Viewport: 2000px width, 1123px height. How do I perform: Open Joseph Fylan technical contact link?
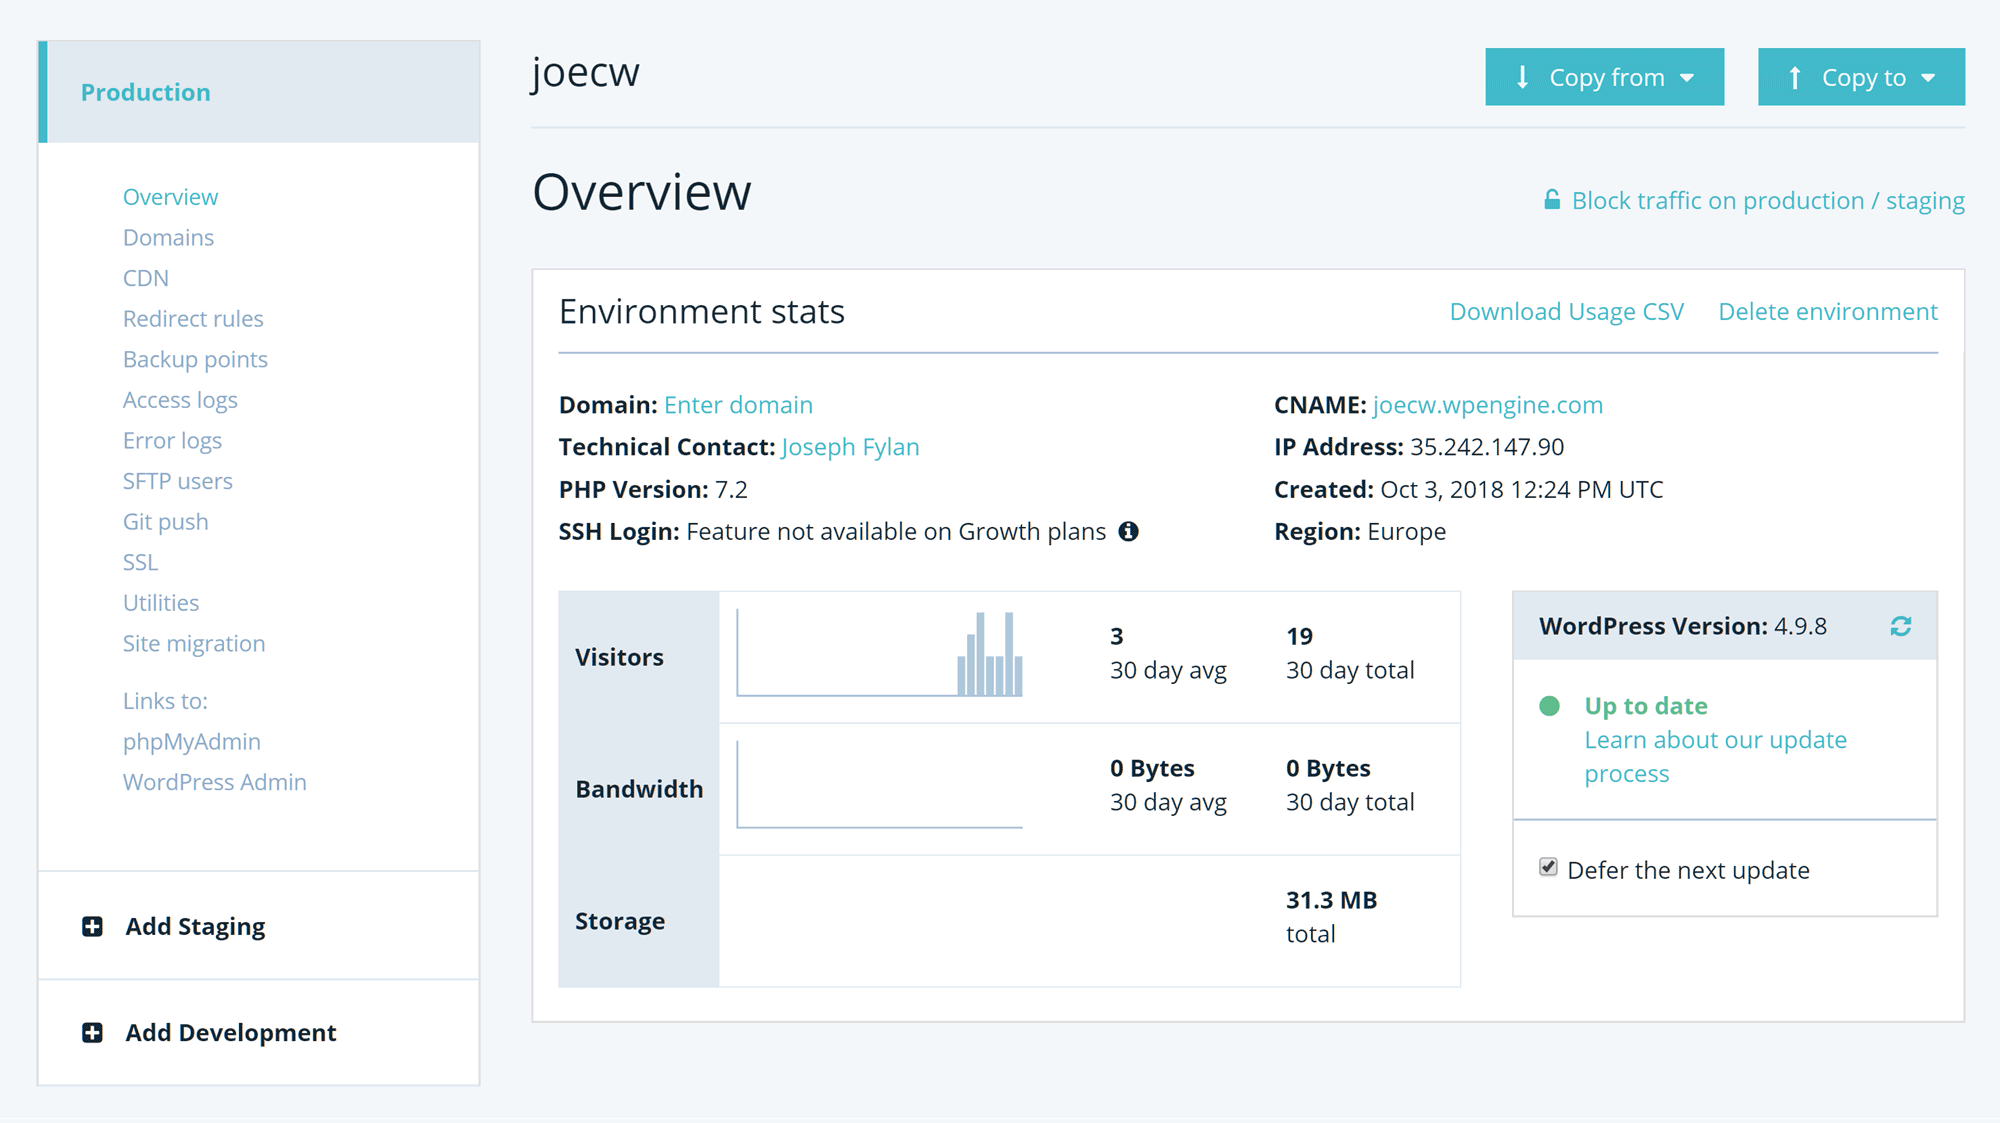pyautogui.click(x=850, y=447)
